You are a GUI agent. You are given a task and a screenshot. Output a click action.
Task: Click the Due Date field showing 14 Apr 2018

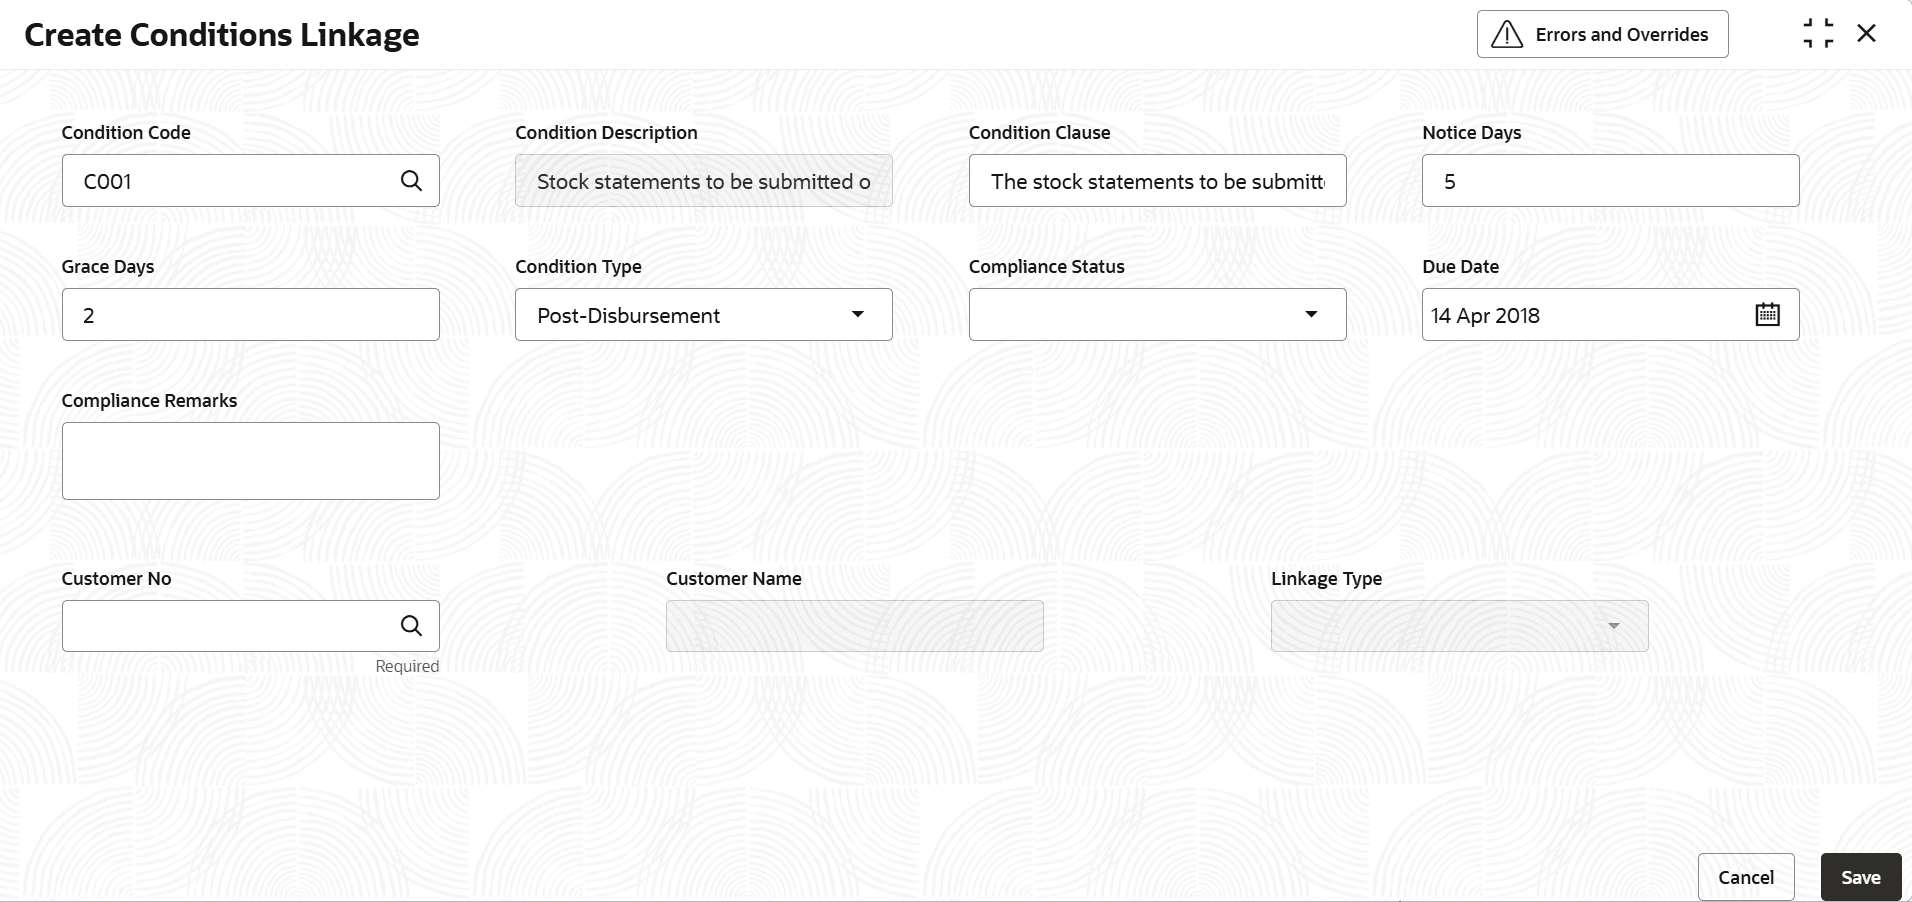tap(1580, 314)
